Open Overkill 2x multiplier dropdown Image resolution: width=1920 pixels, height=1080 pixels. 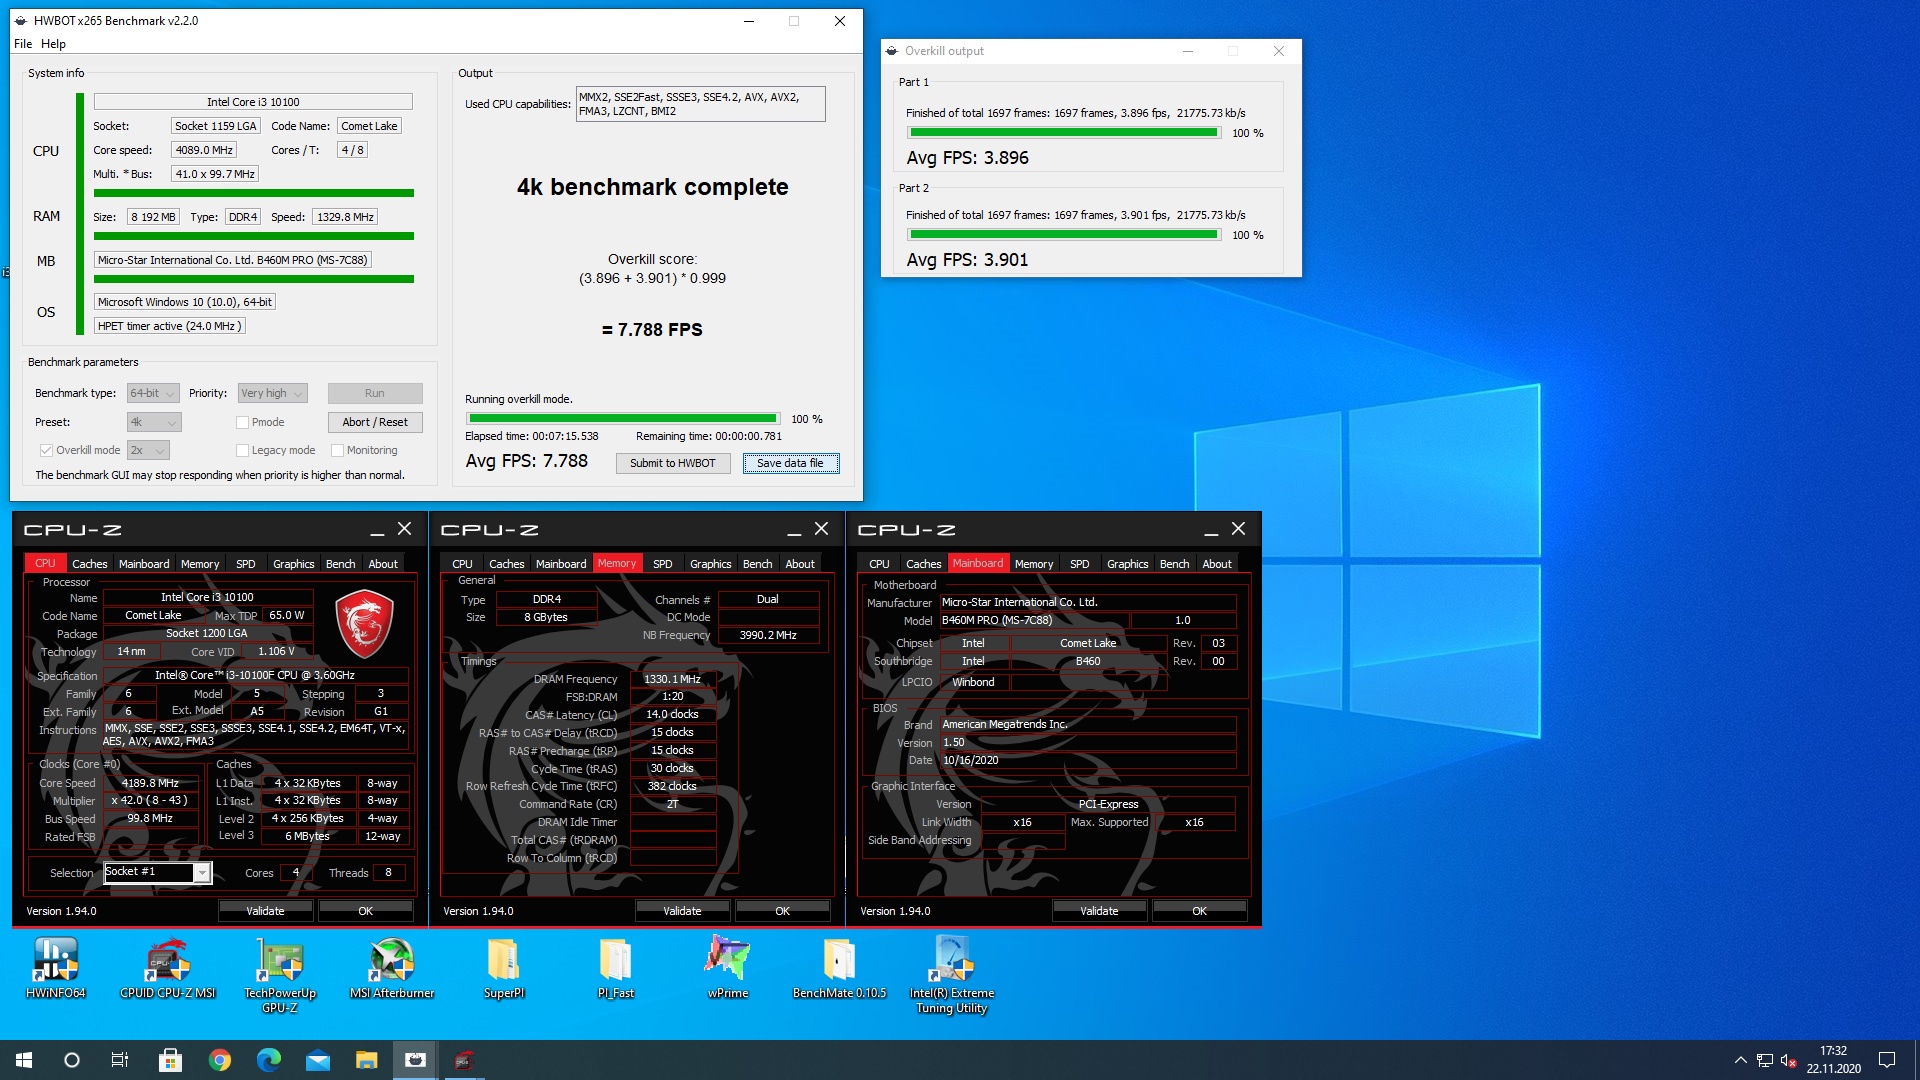click(148, 450)
